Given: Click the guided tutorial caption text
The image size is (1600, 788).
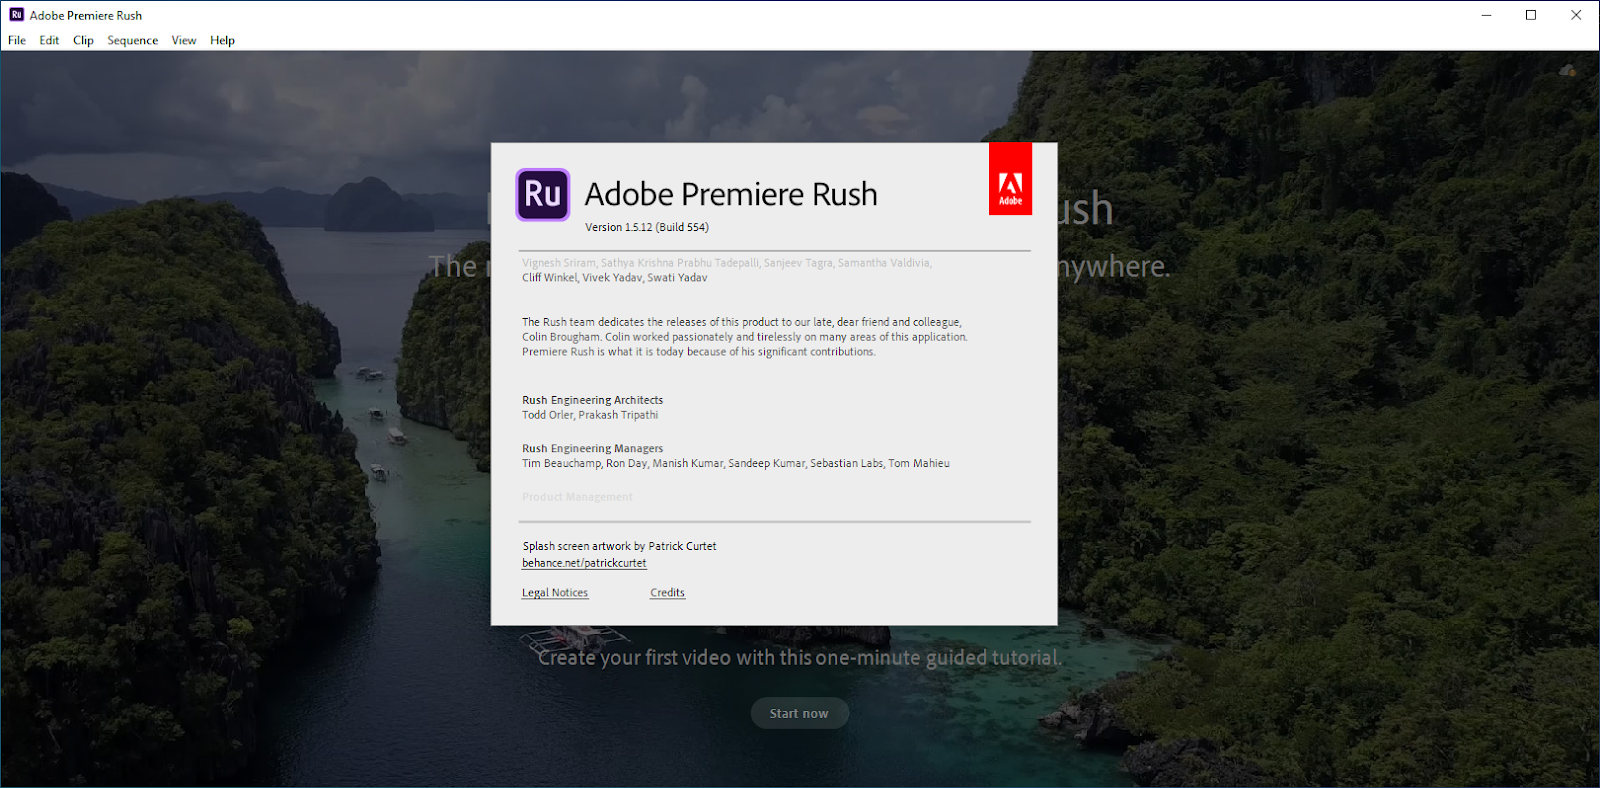Looking at the screenshot, I should coord(800,658).
